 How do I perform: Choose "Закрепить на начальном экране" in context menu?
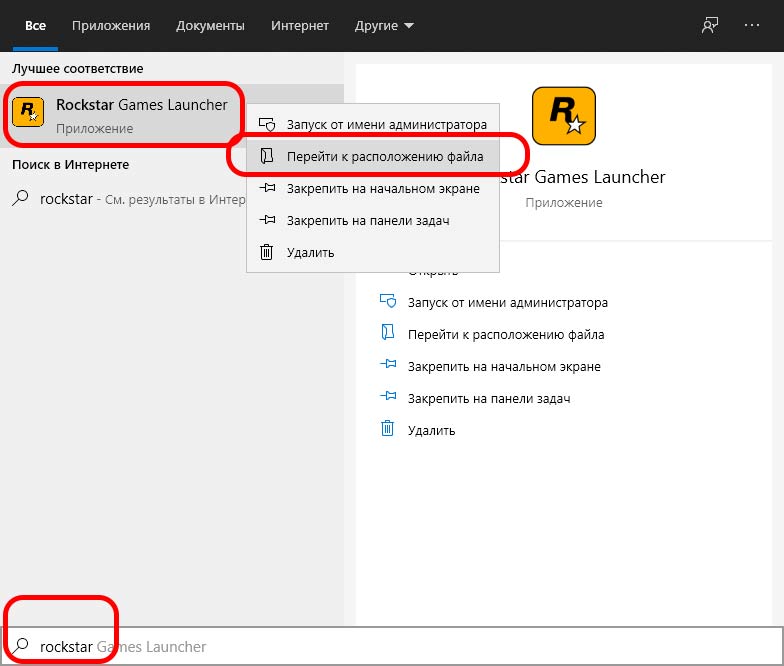click(373, 188)
